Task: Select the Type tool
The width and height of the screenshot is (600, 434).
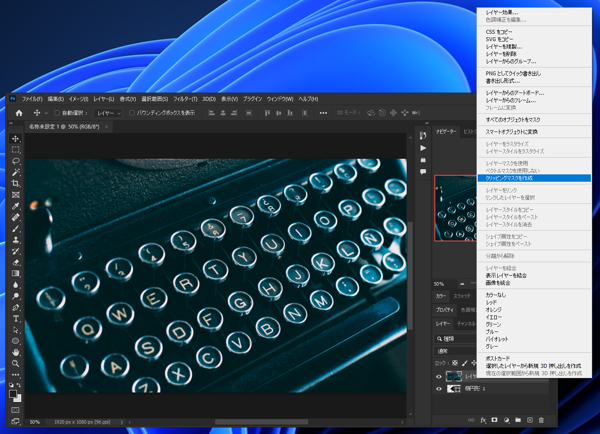Action: (x=16, y=318)
